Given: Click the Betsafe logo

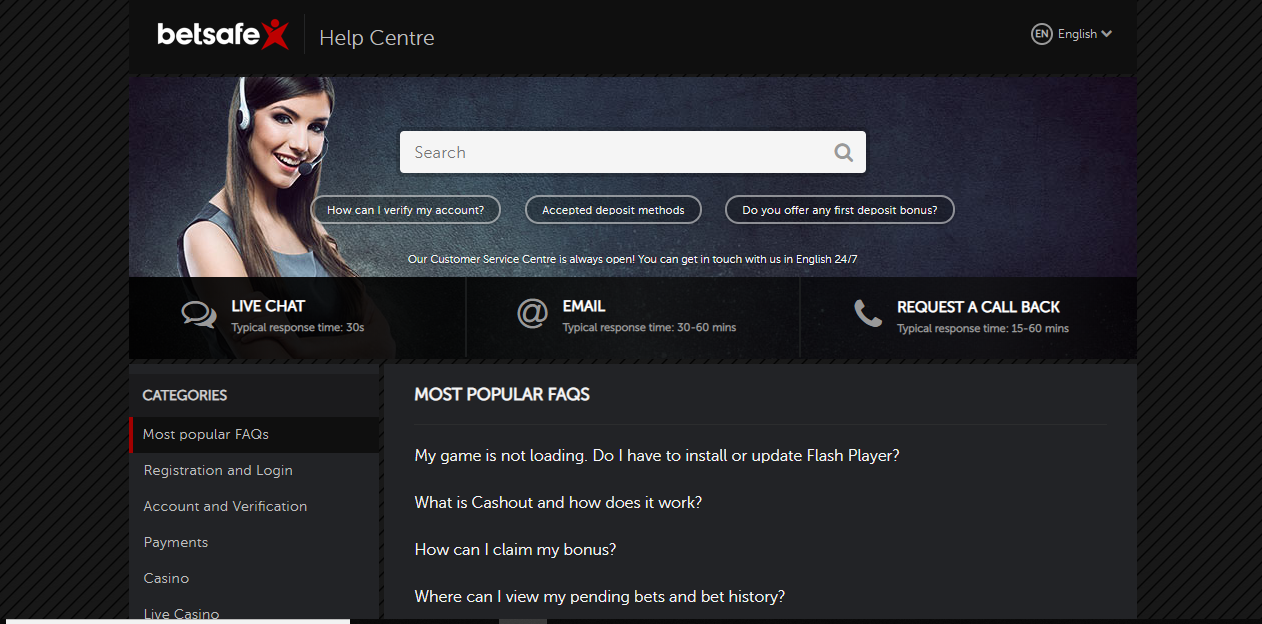Looking at the screenshot, I should pyautogui.click(x=223, y=35).
